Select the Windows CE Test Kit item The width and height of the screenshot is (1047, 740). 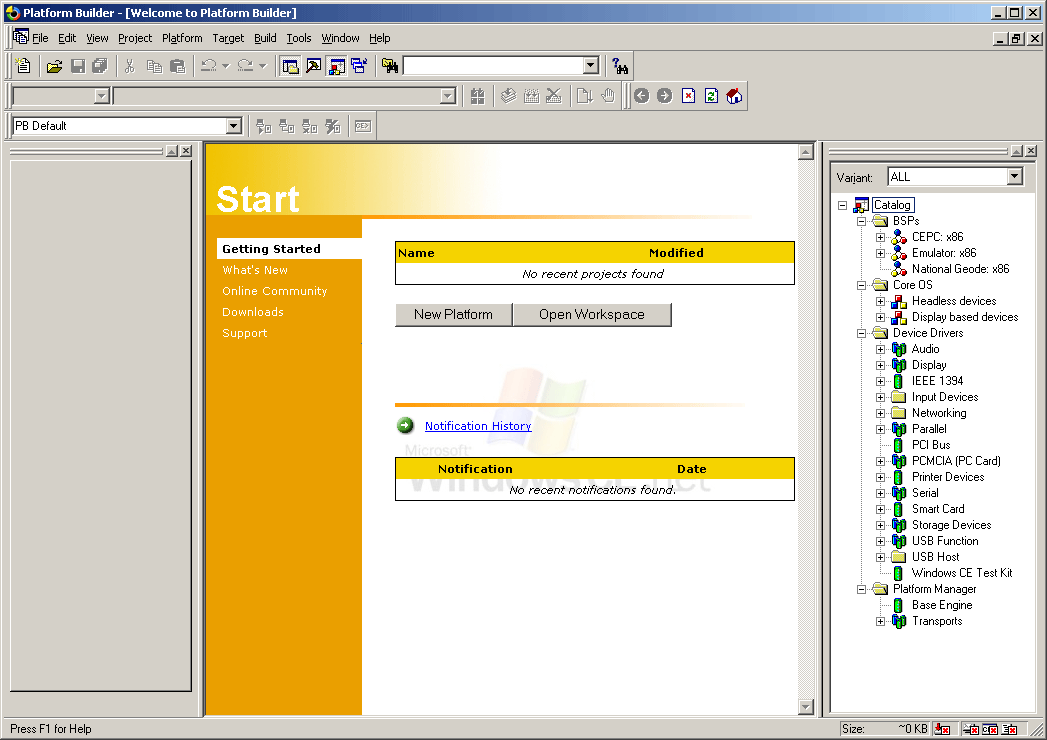tap(962, 573)
